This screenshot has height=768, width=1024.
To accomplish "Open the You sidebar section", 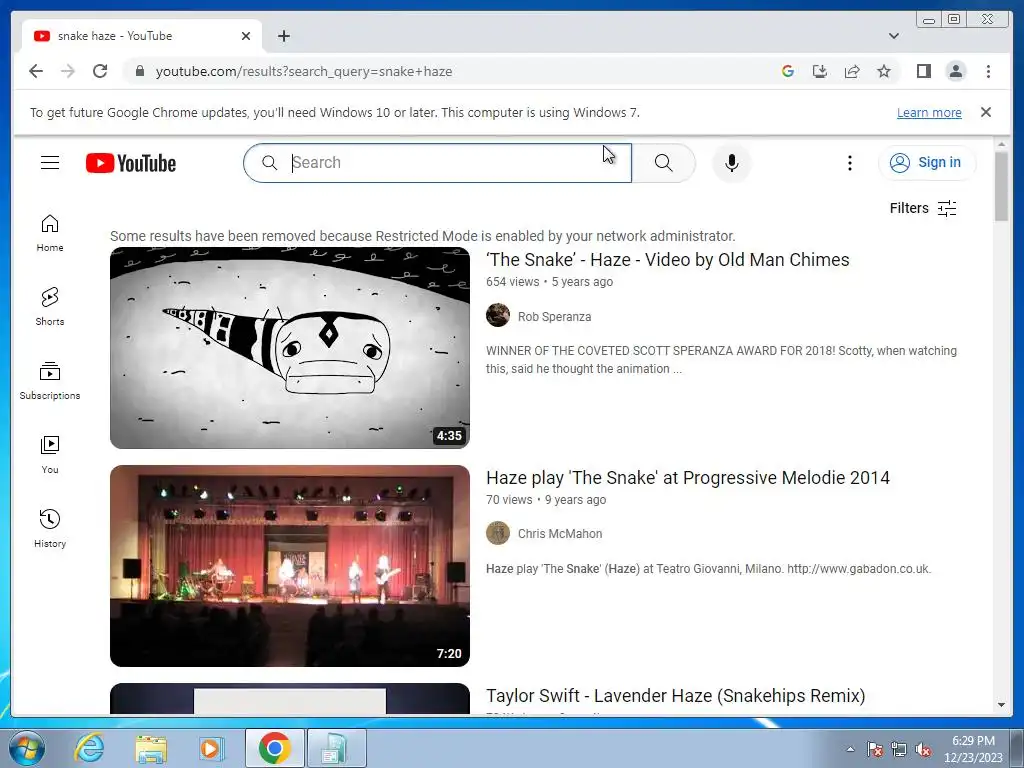I will click(x=50, y=455).
